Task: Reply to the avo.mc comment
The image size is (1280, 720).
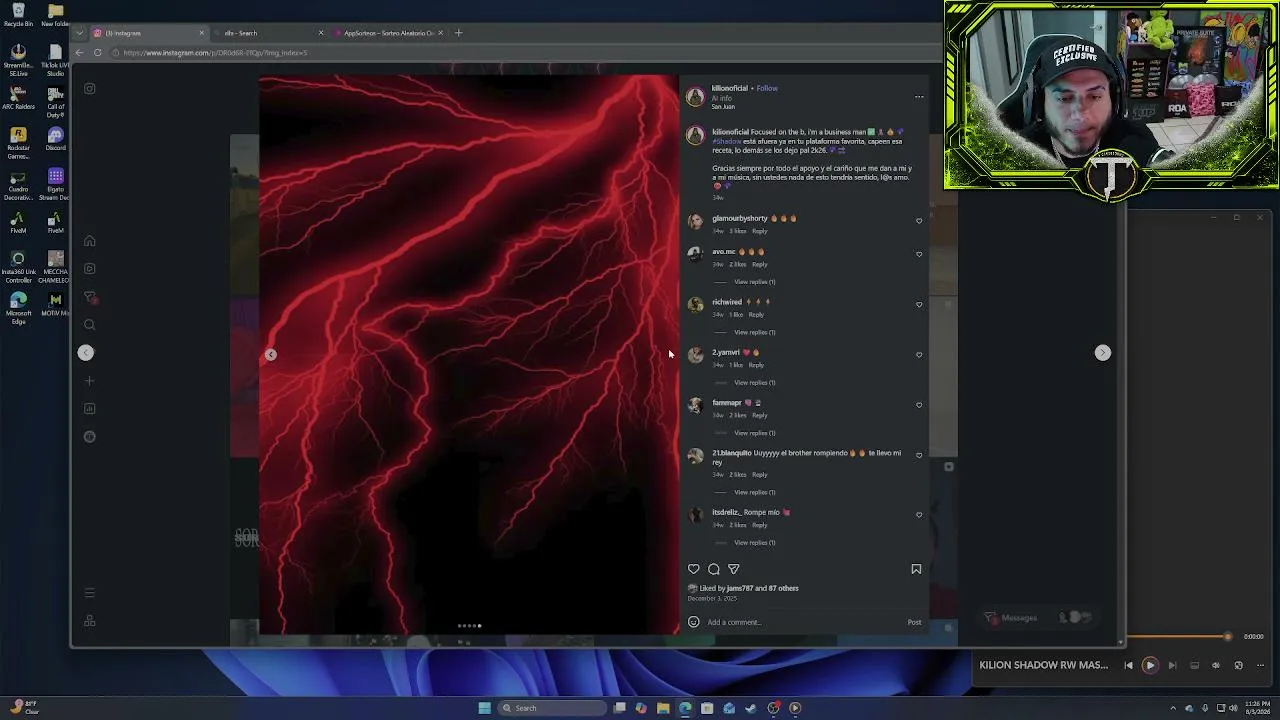Action: 760,264
